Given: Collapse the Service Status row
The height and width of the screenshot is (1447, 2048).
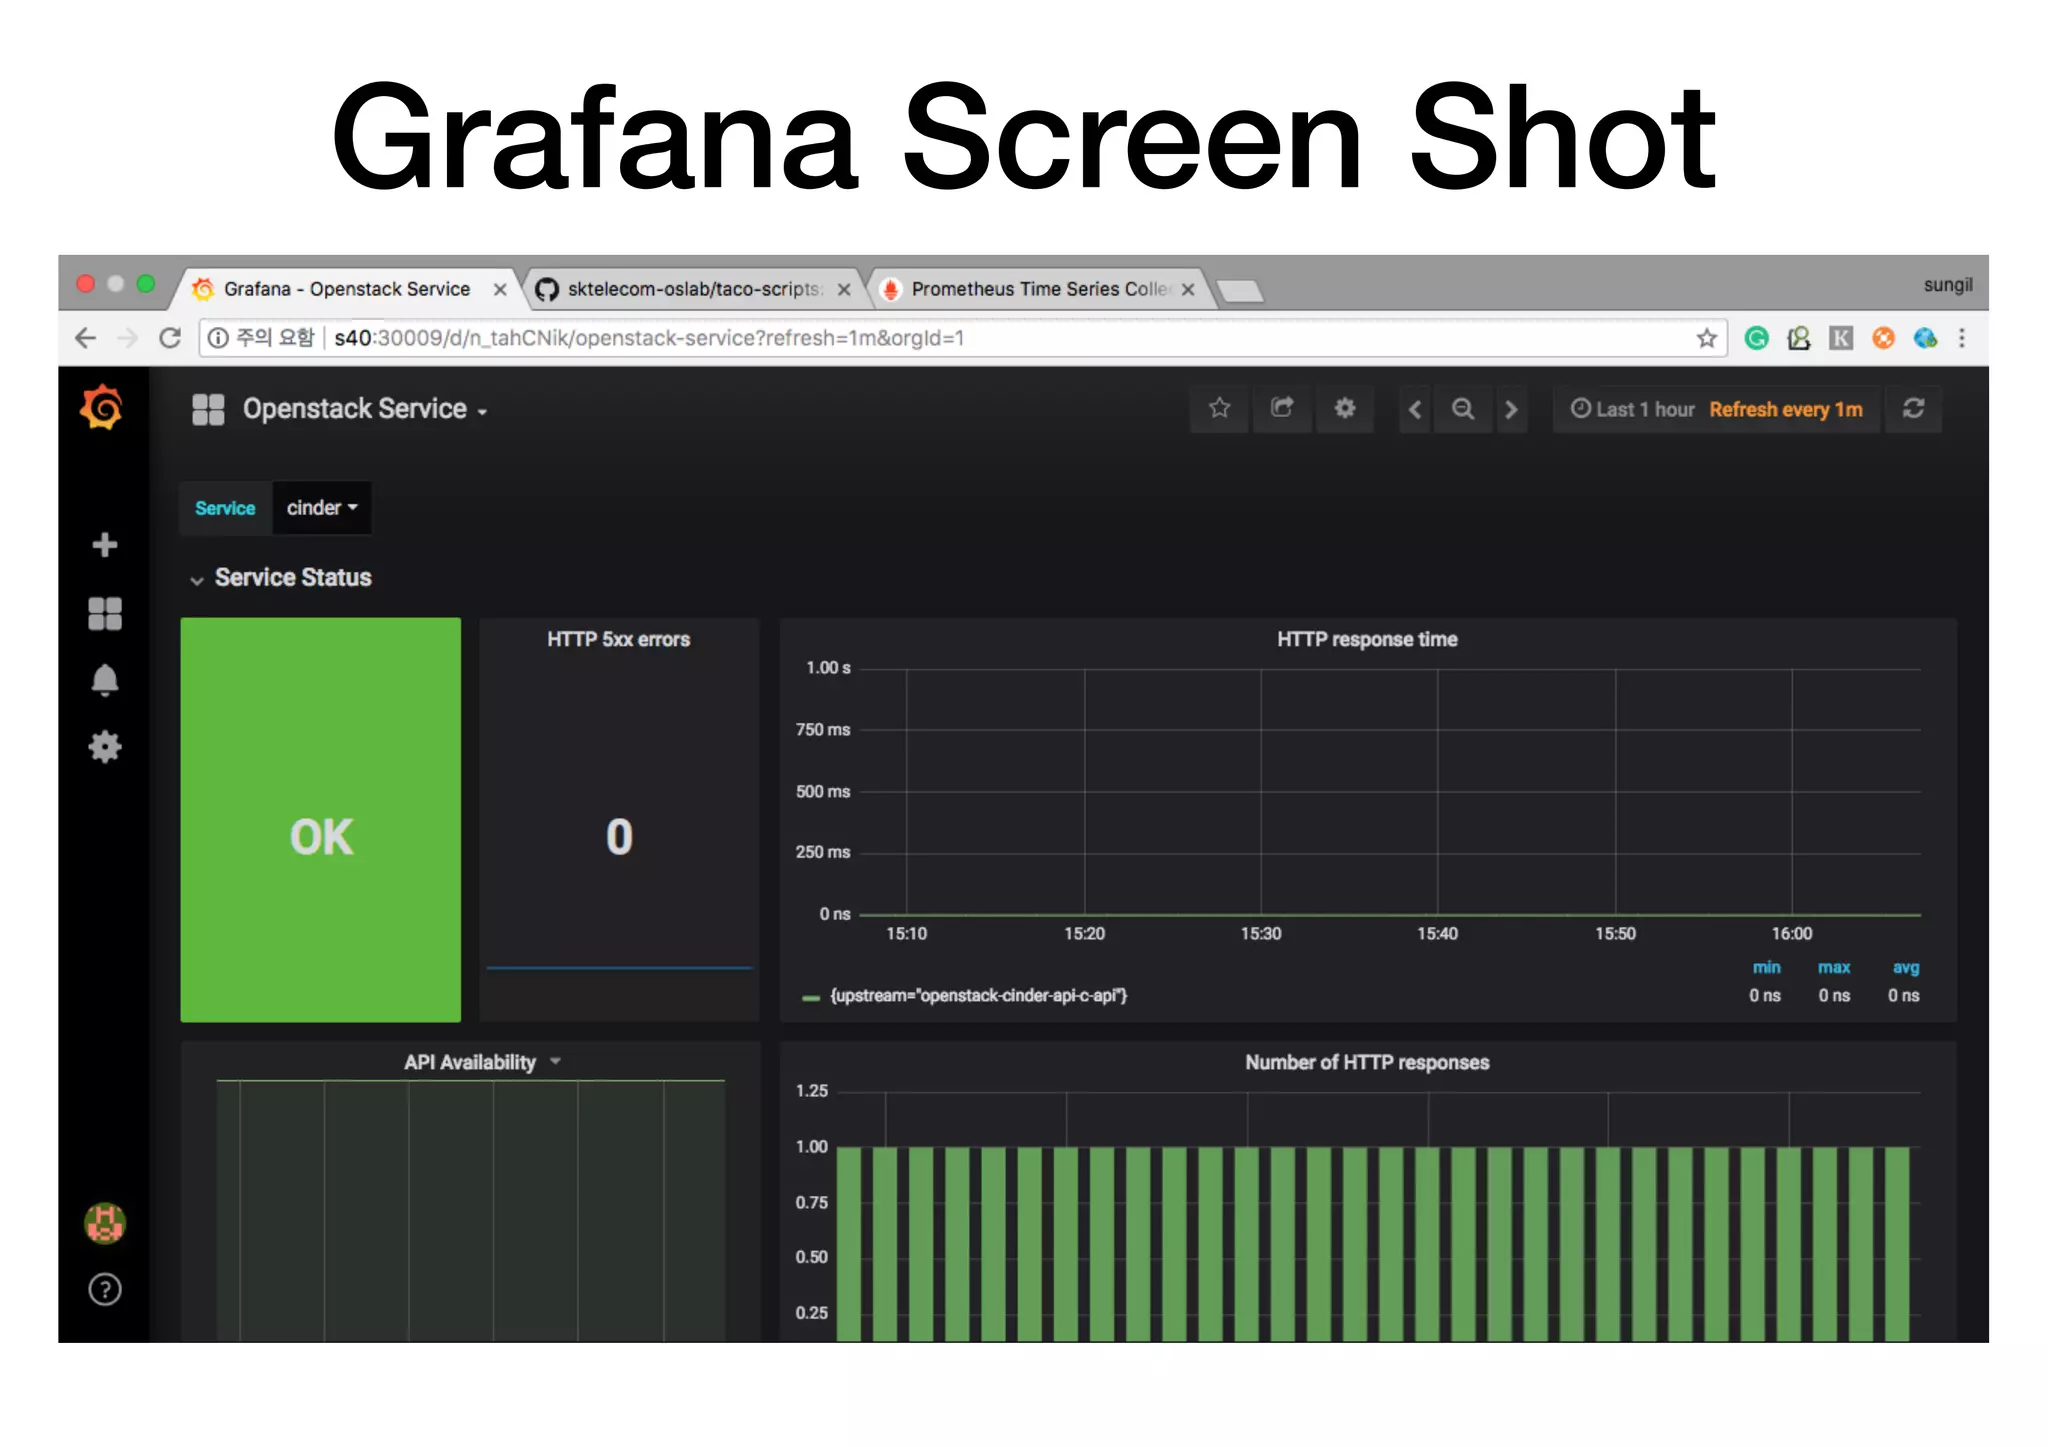Looking at the screenshot, I should [x=292, y=578].
